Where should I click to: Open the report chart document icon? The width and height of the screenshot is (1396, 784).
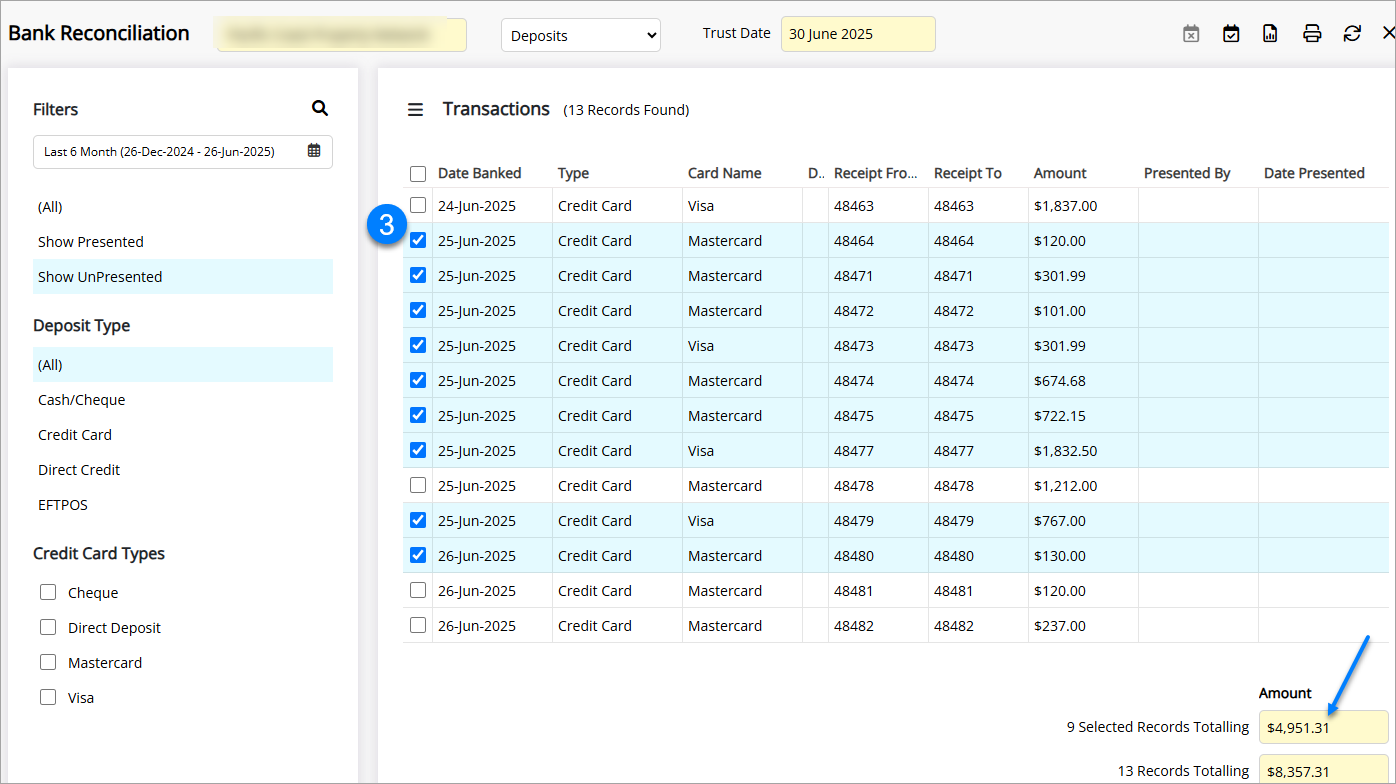click(x=1270, y=34)
